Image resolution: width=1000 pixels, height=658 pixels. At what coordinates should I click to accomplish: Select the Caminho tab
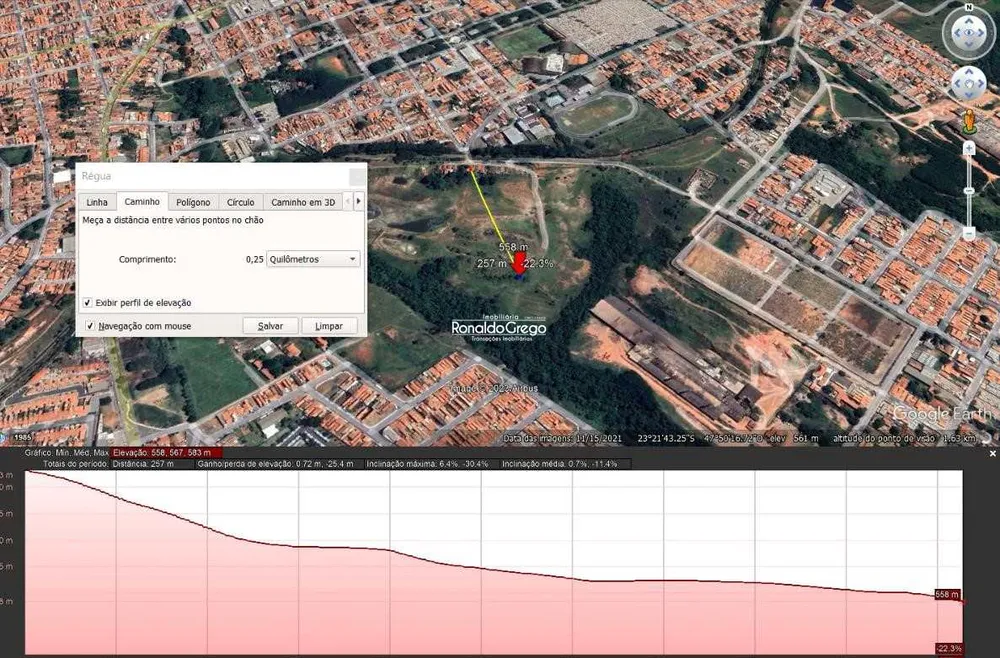[142, 201]
